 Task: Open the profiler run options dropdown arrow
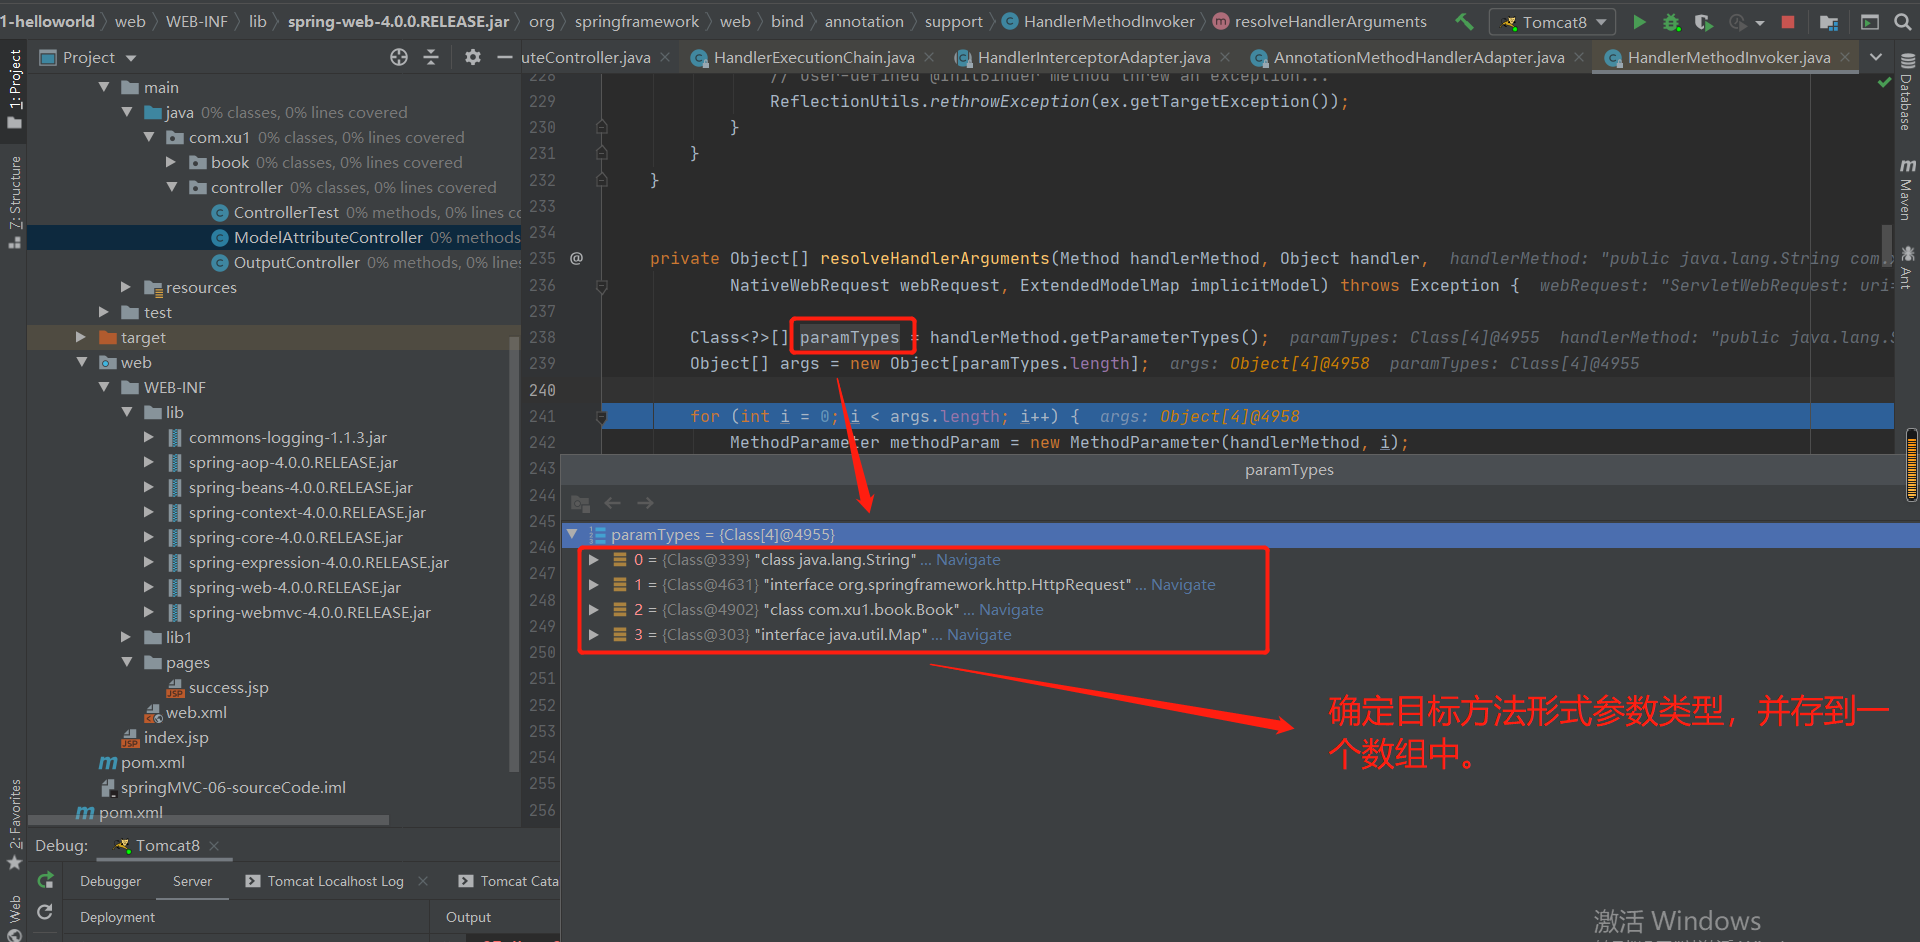click(x=1759, y=22)
